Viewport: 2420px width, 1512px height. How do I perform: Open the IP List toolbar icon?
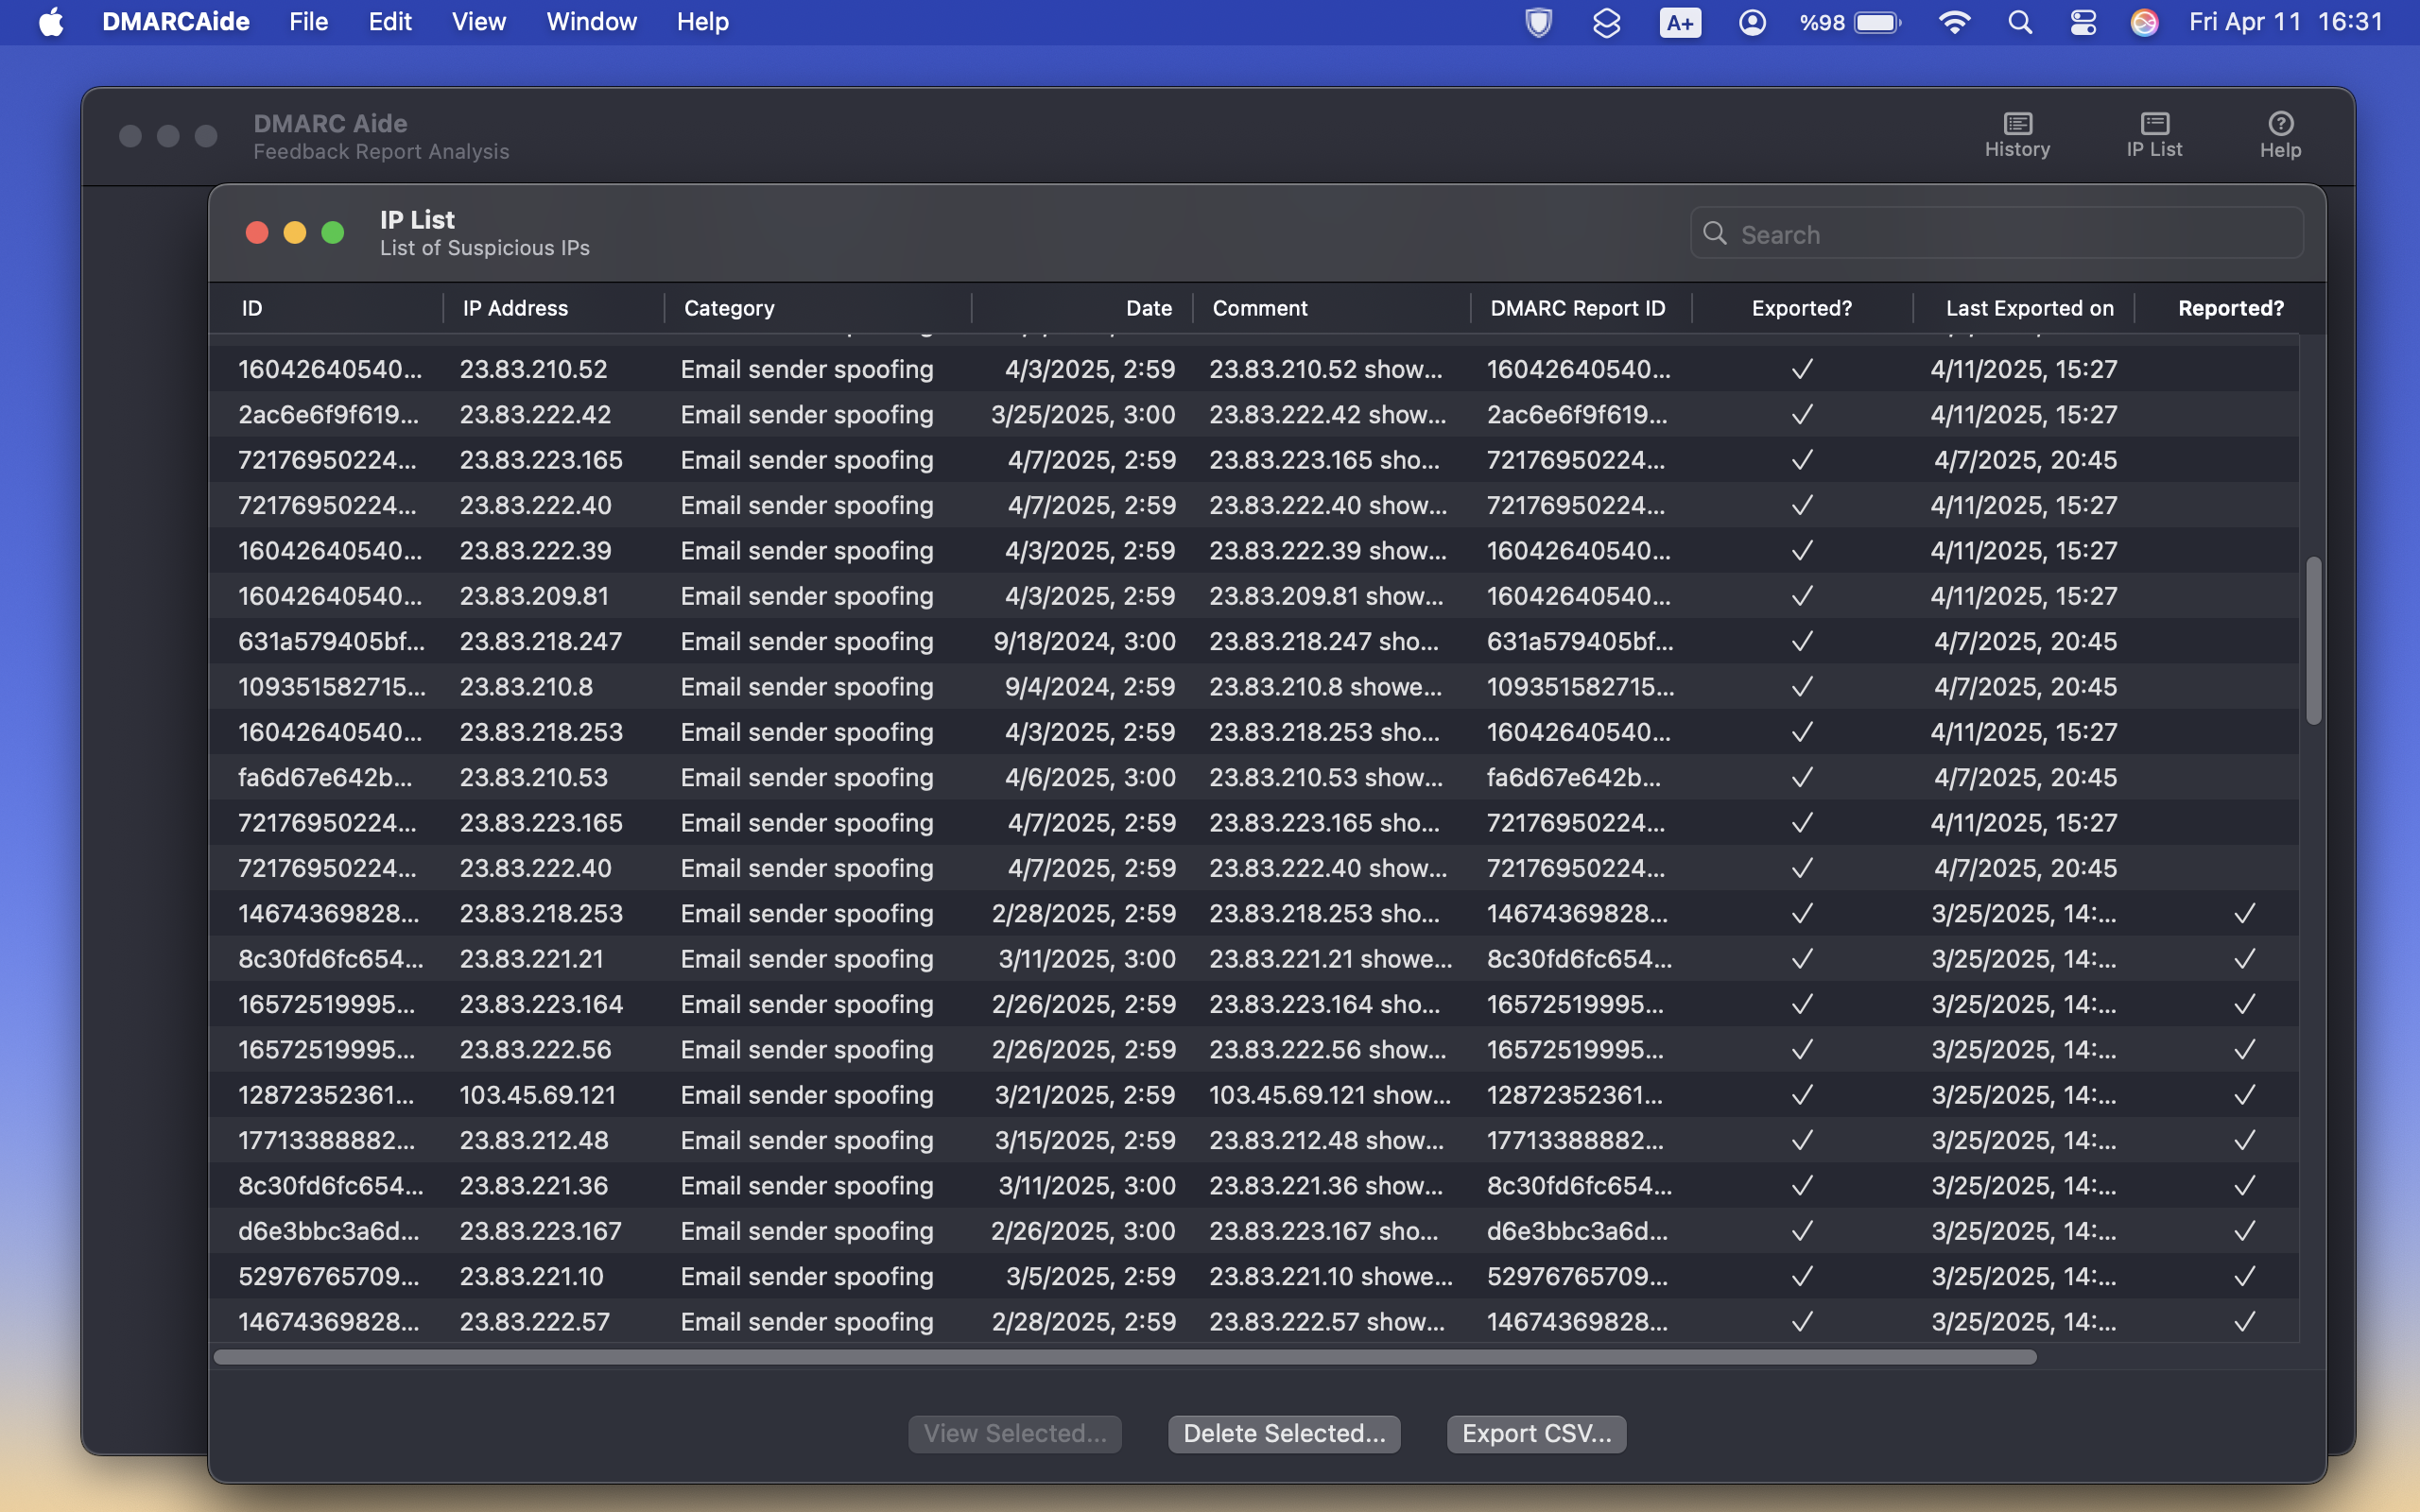2154,135
